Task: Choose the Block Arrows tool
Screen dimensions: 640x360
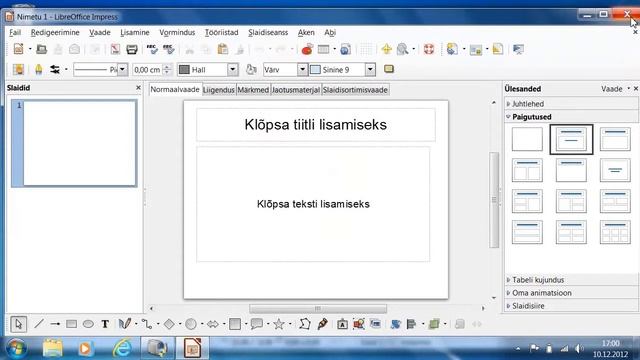Action: tap(213, 324)
